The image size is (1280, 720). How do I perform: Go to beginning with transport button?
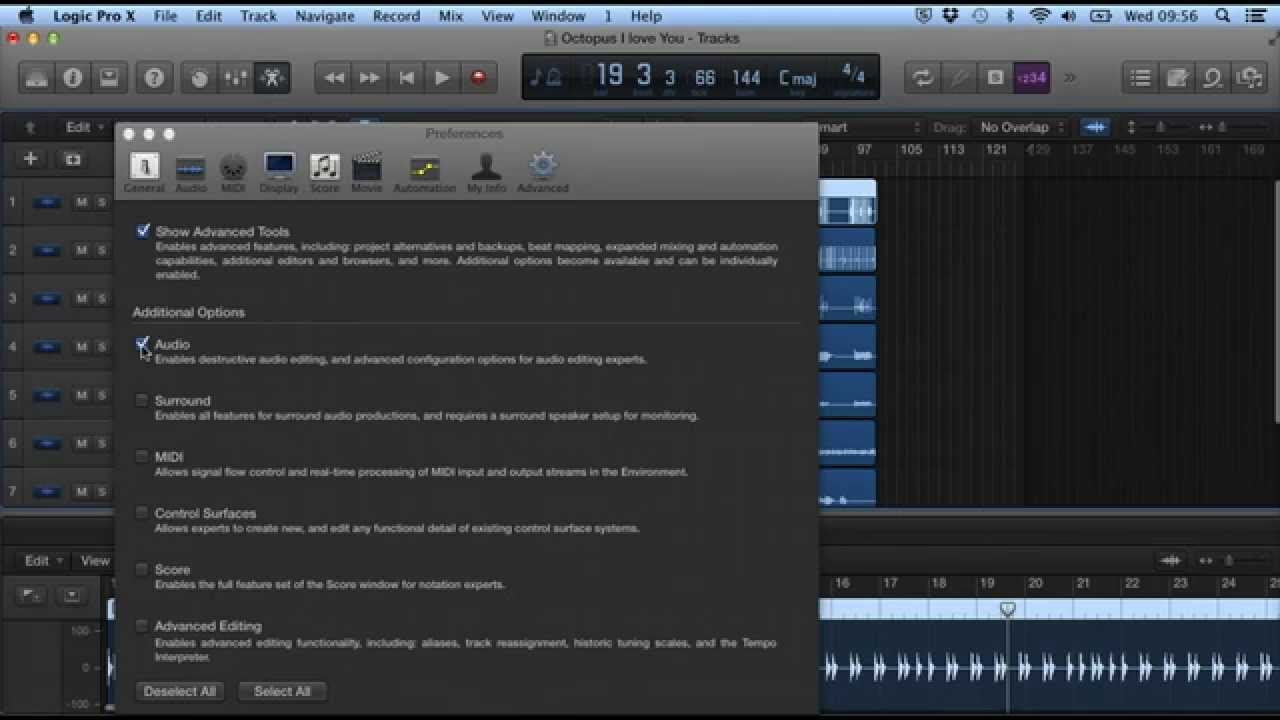(x=406, y=78)
